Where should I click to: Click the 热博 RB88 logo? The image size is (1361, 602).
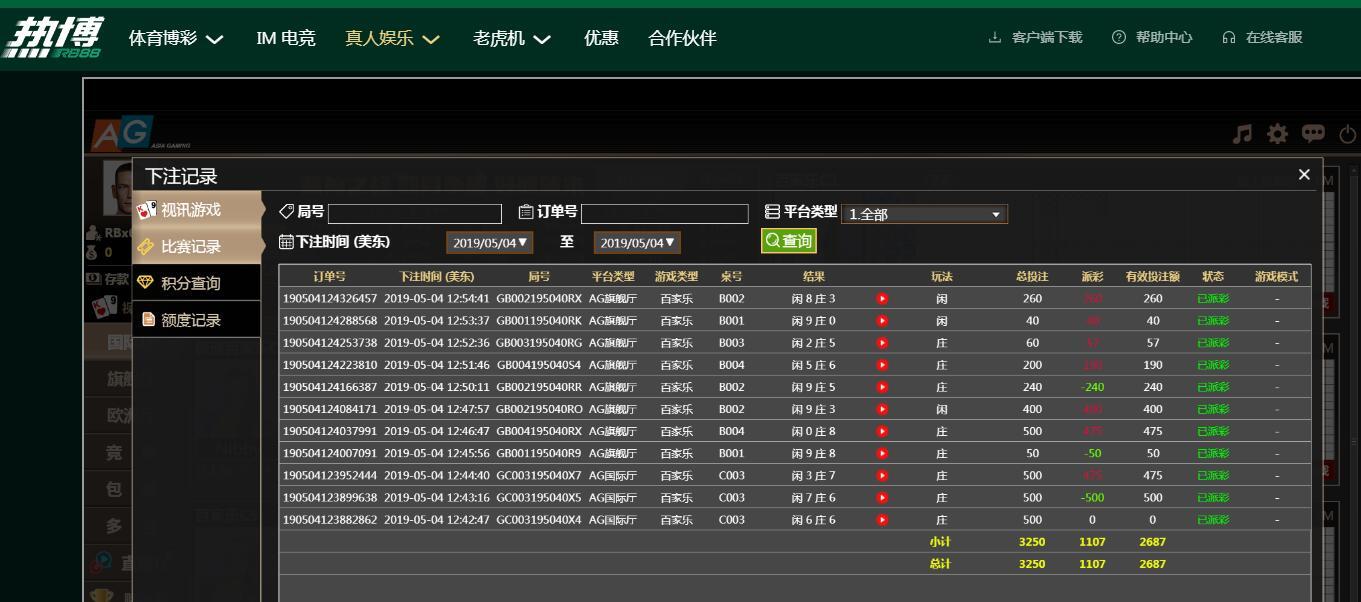click(x=53, y=38)
